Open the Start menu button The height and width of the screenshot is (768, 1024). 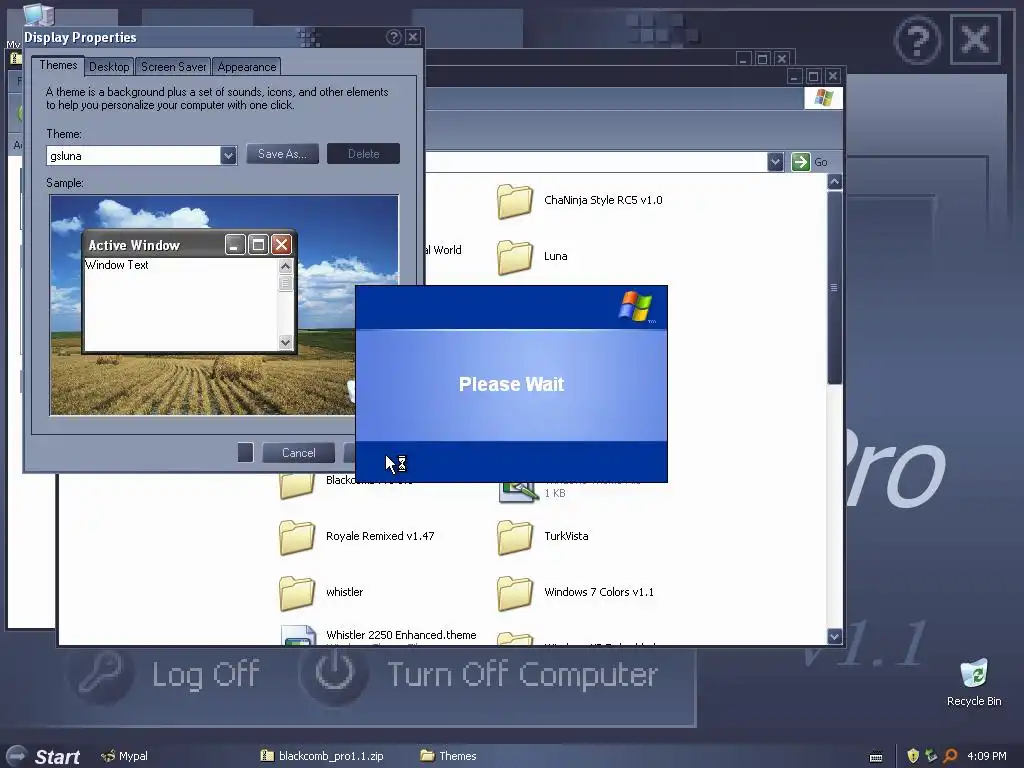[44, 756]
